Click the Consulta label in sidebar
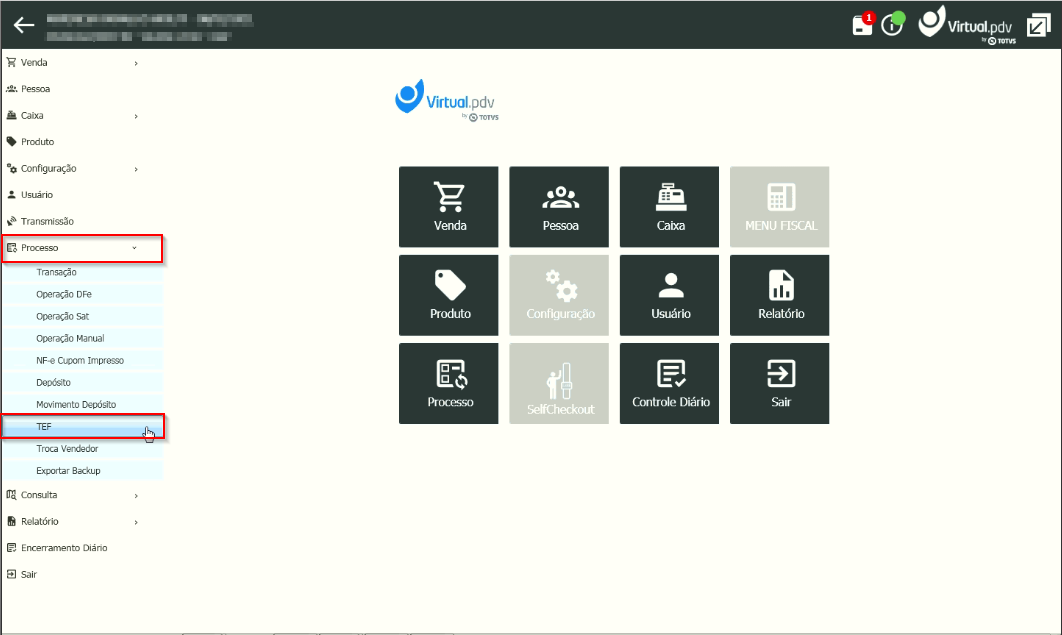The height and width of the screenshot is (635, 1062). 39,495
